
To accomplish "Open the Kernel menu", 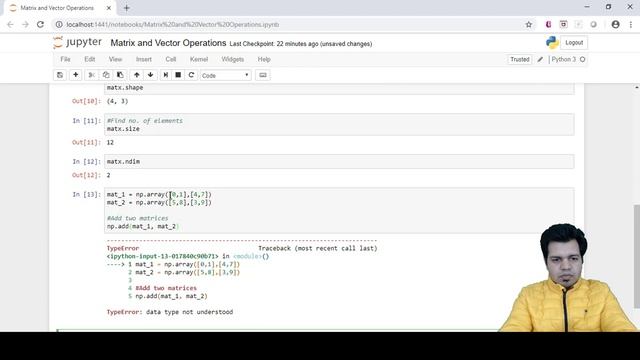I will point(199,60).
